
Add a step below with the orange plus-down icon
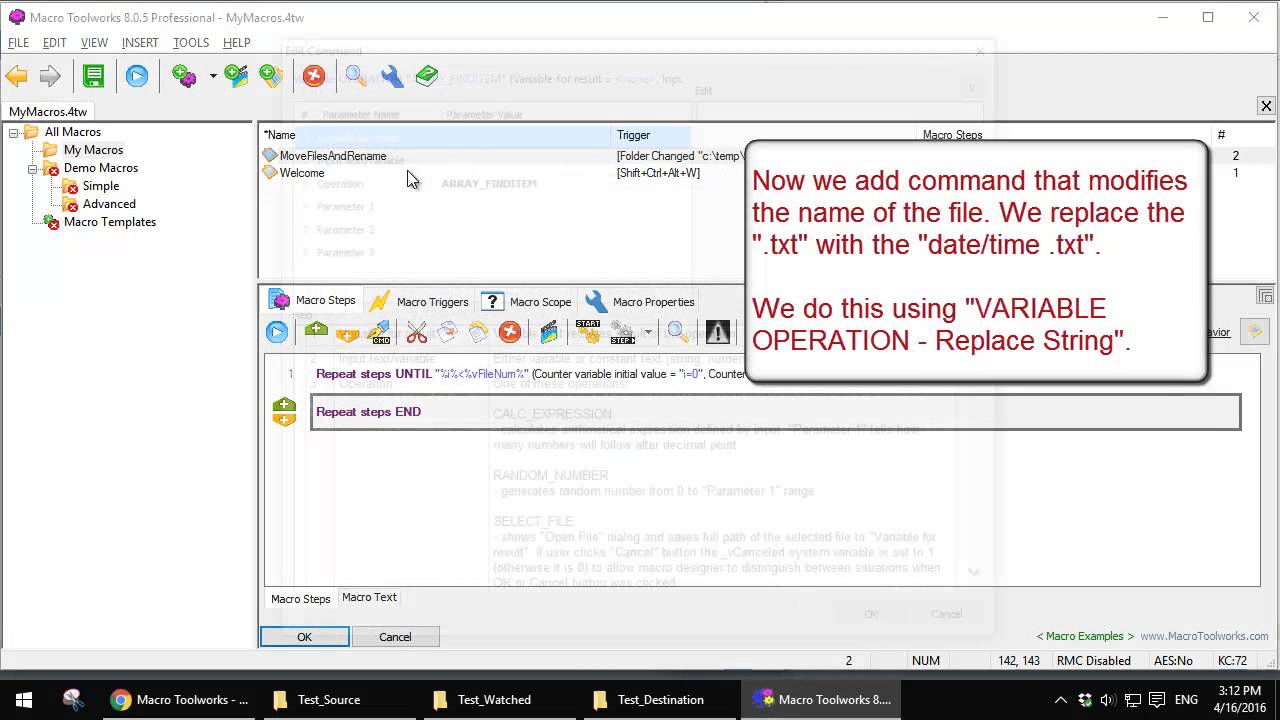347,332
